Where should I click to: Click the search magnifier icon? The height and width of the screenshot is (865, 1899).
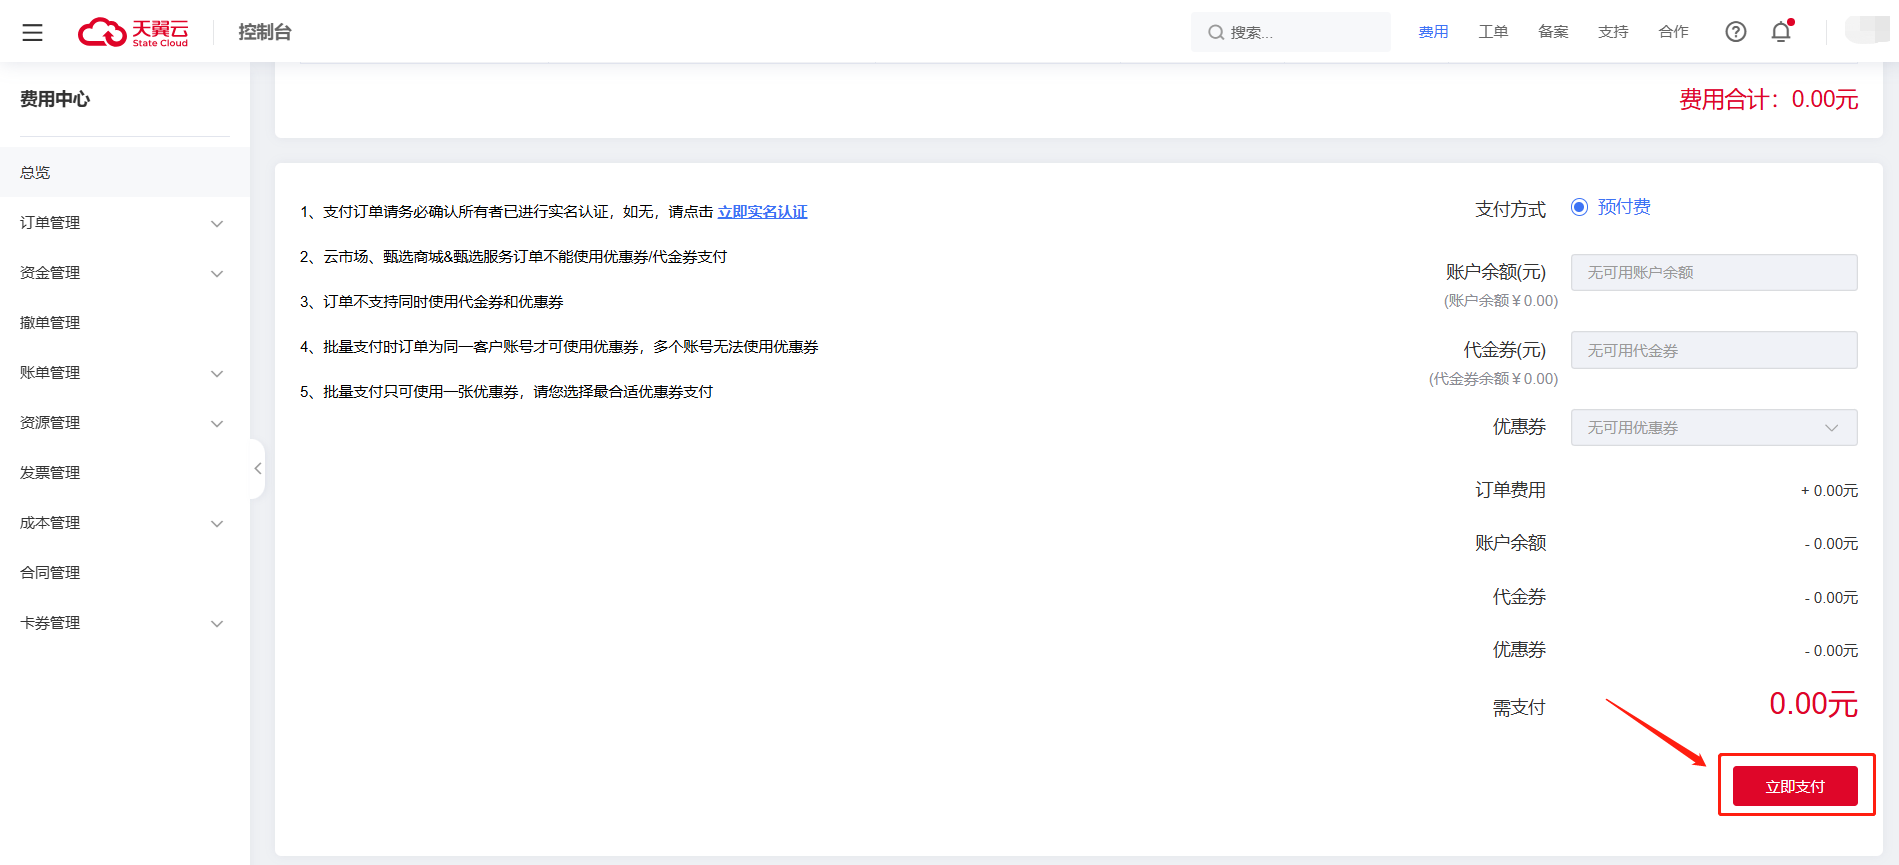tap(1216, 33)
